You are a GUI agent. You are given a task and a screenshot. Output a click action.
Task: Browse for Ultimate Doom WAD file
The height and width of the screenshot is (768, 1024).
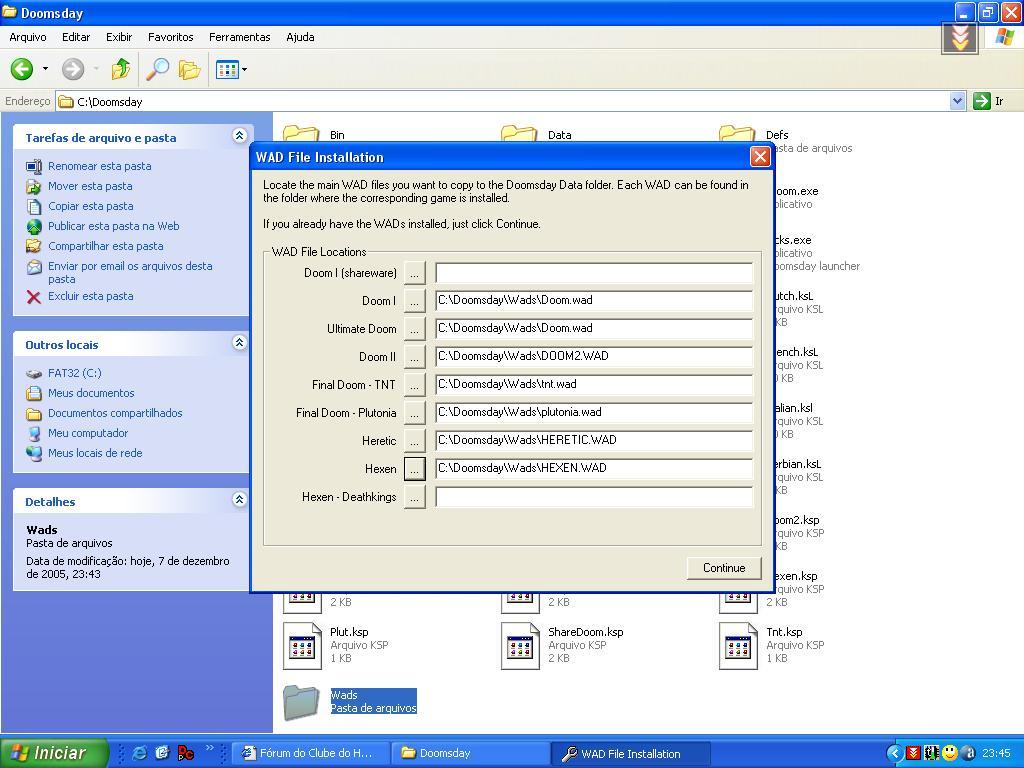[x=415, y=329]
